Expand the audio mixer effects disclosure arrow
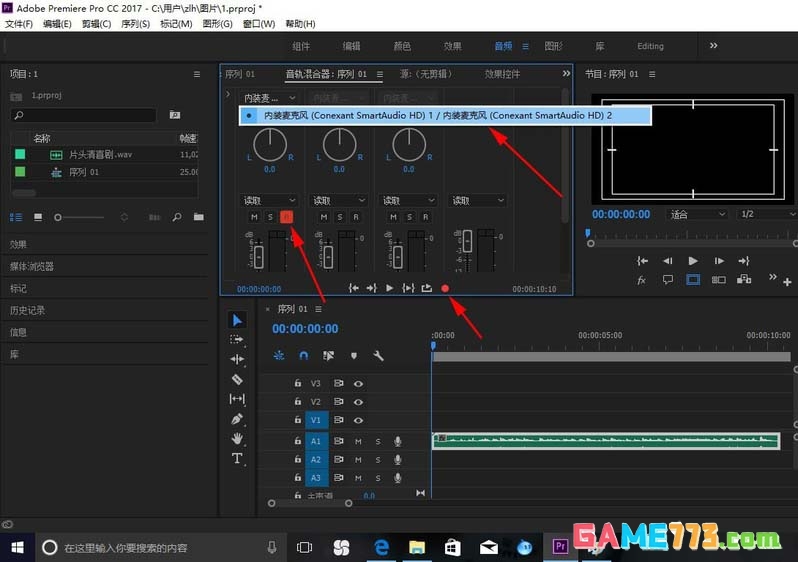Image resolution: width=798 pixels, height=562 pixels. click(x=228, y=95)
